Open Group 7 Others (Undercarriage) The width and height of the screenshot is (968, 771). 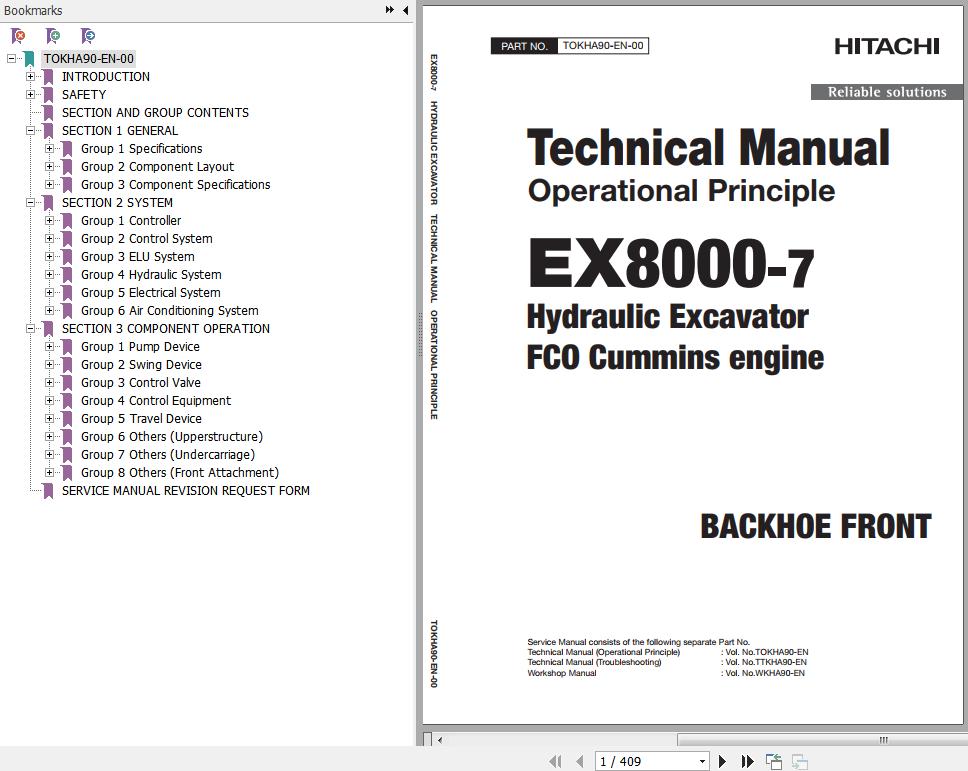coord(168,455)
